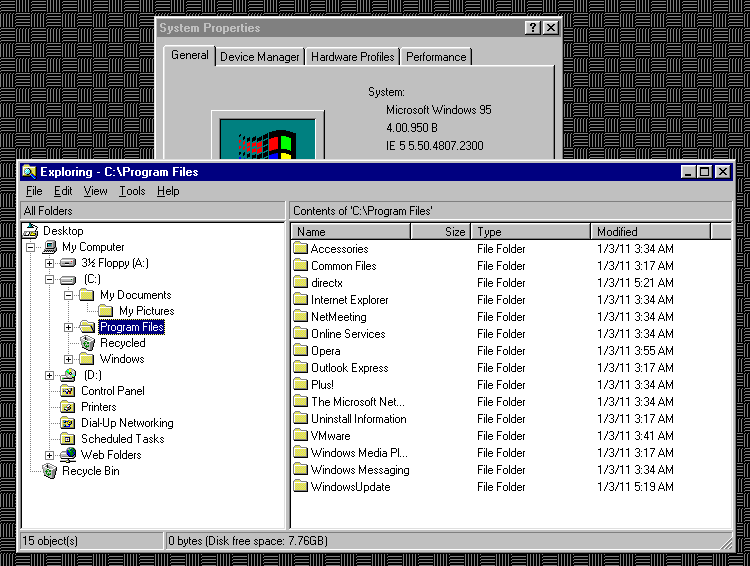
Task: Open the File menu
Action: click(x=34, y=191)
